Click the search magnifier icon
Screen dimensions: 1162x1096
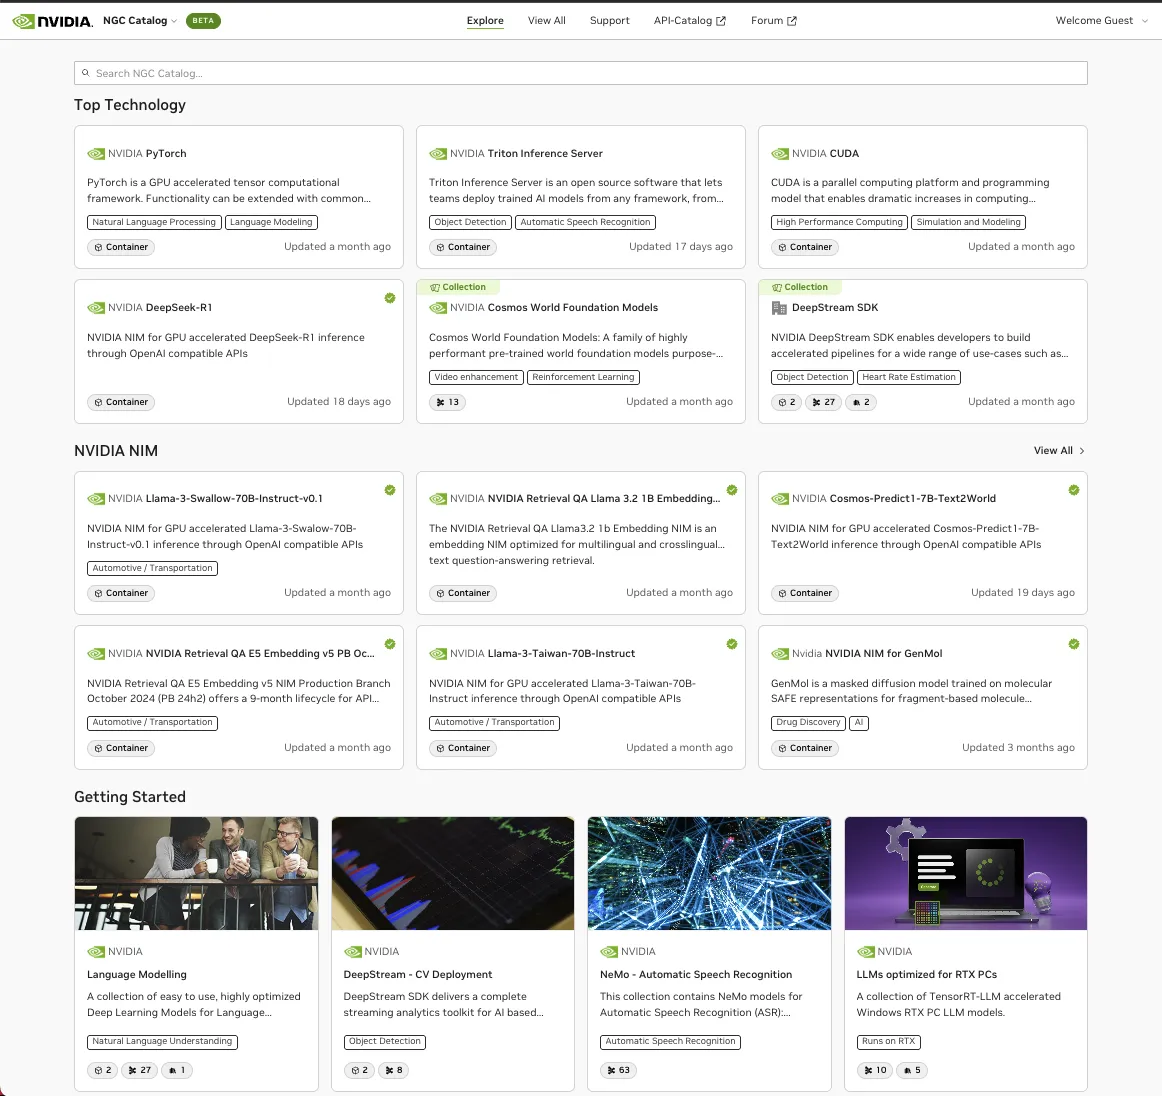(x=86, y=73)
